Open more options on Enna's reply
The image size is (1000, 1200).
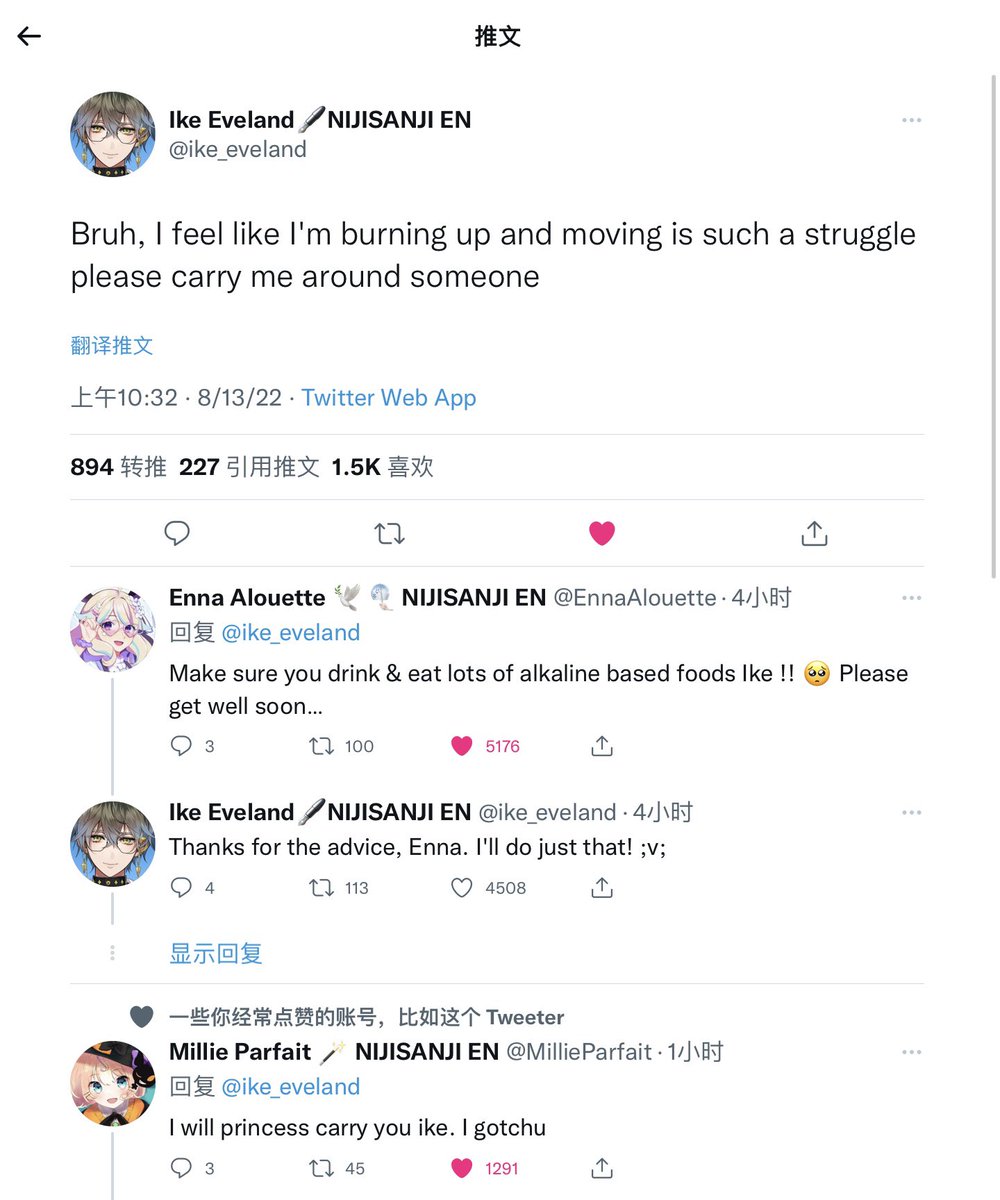(911, 598)
